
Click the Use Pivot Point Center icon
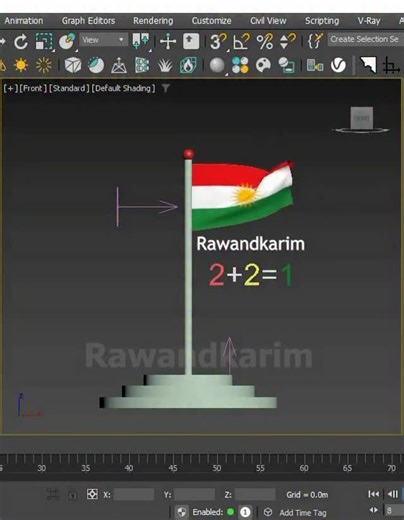141,41
